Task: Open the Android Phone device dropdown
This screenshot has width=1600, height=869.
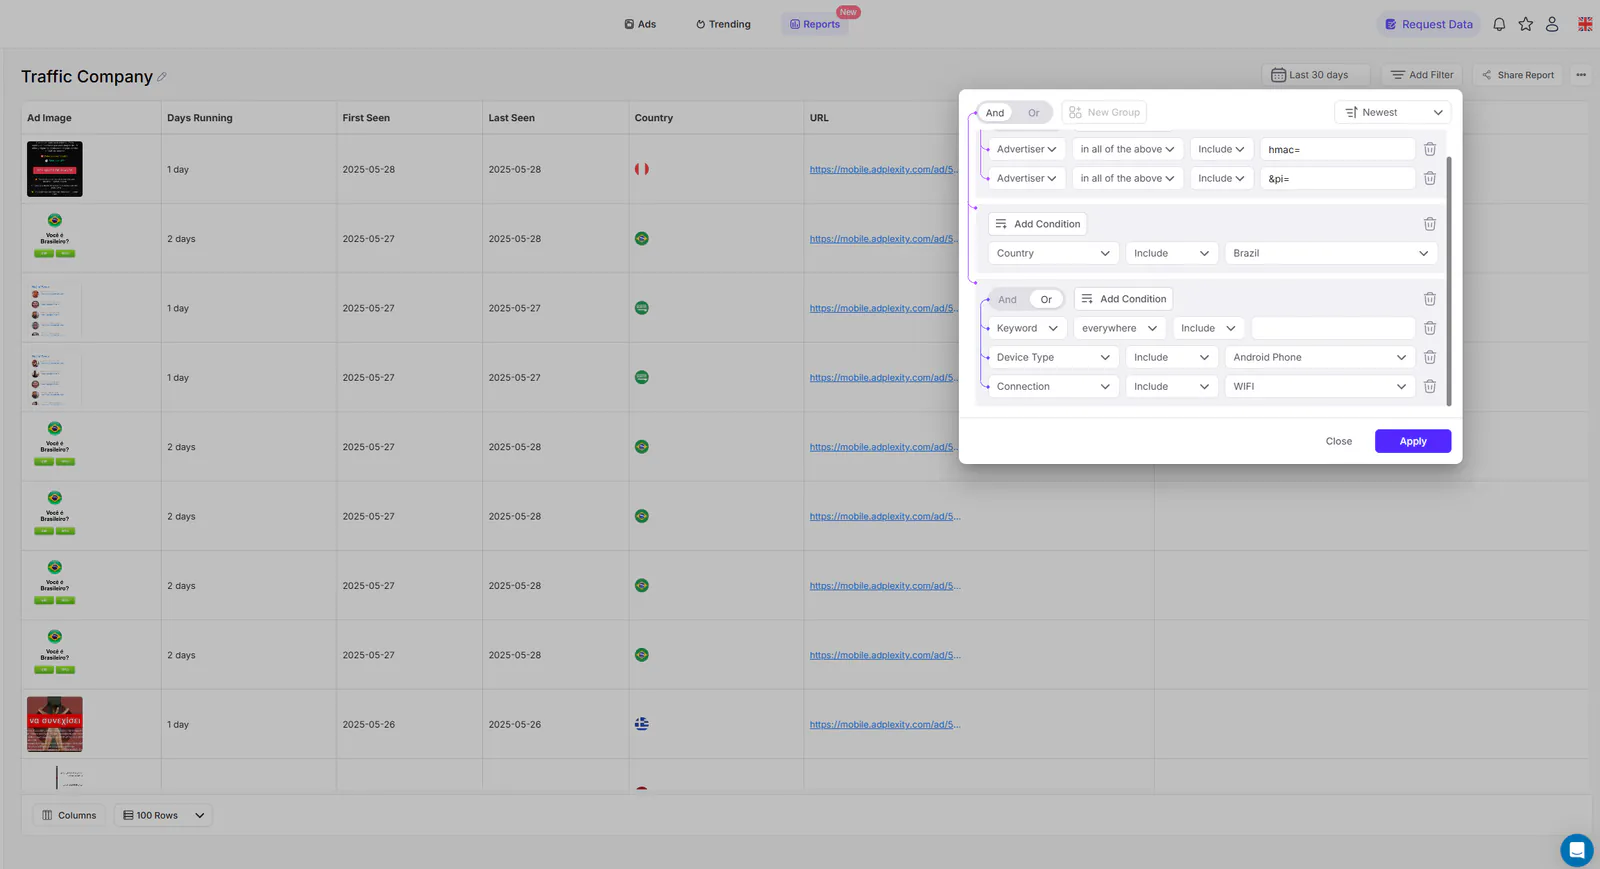Action: (x=1319, y=357)
